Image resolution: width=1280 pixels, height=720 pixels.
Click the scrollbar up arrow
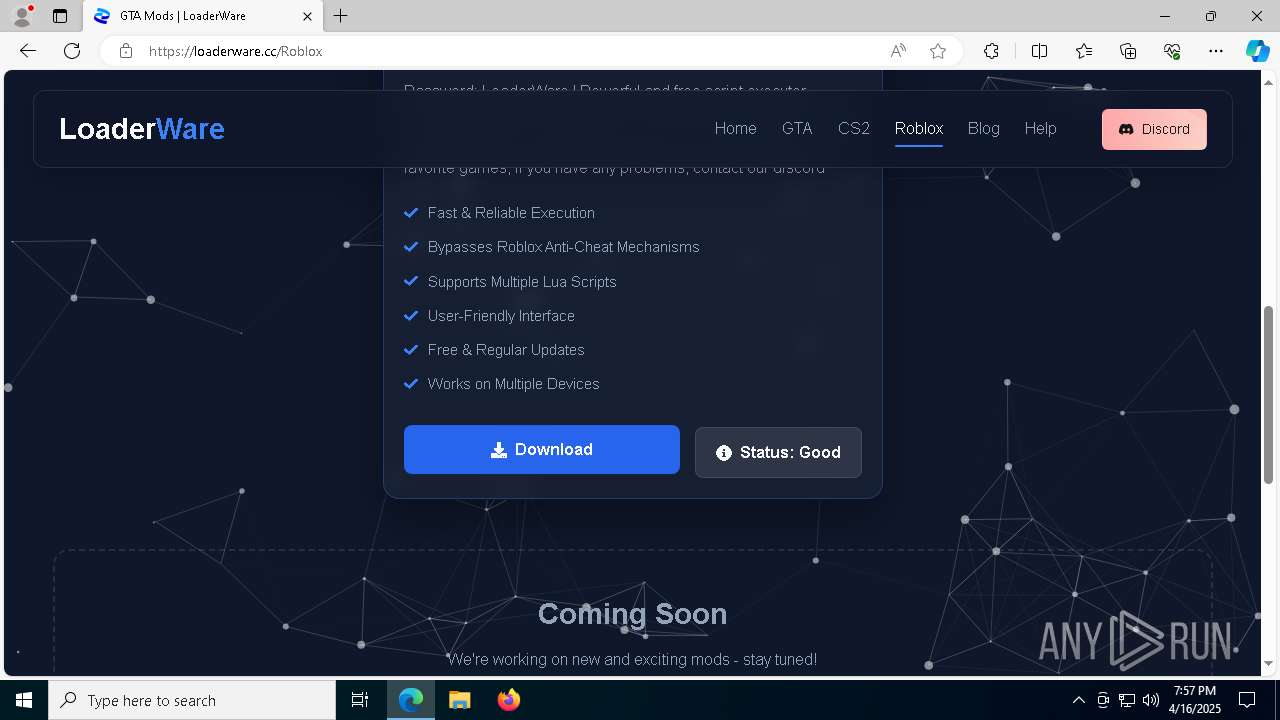click(x=1269, y=81)
